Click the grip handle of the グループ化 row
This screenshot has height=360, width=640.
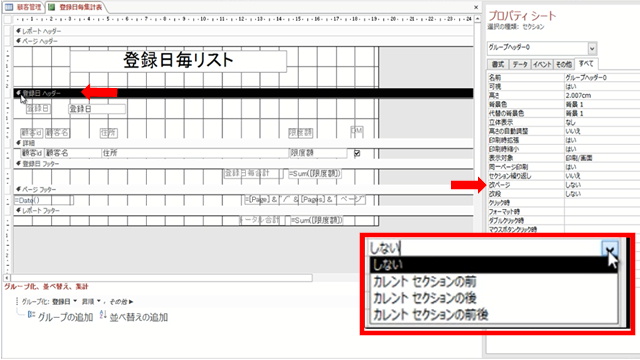click(x=17, y=302)
